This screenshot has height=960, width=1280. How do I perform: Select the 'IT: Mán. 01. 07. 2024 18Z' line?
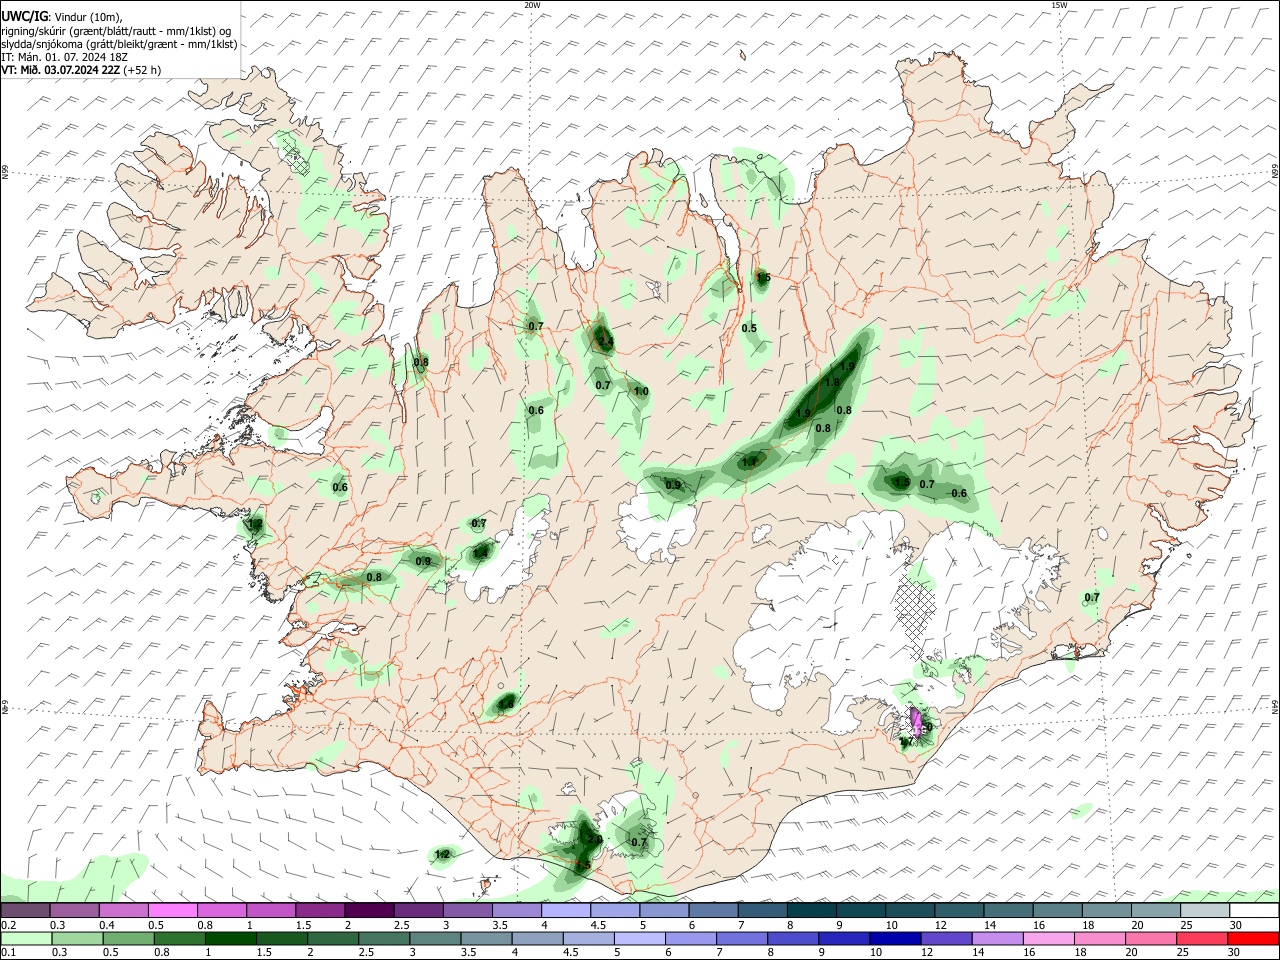pyautogui.click(x=64, y=57)
